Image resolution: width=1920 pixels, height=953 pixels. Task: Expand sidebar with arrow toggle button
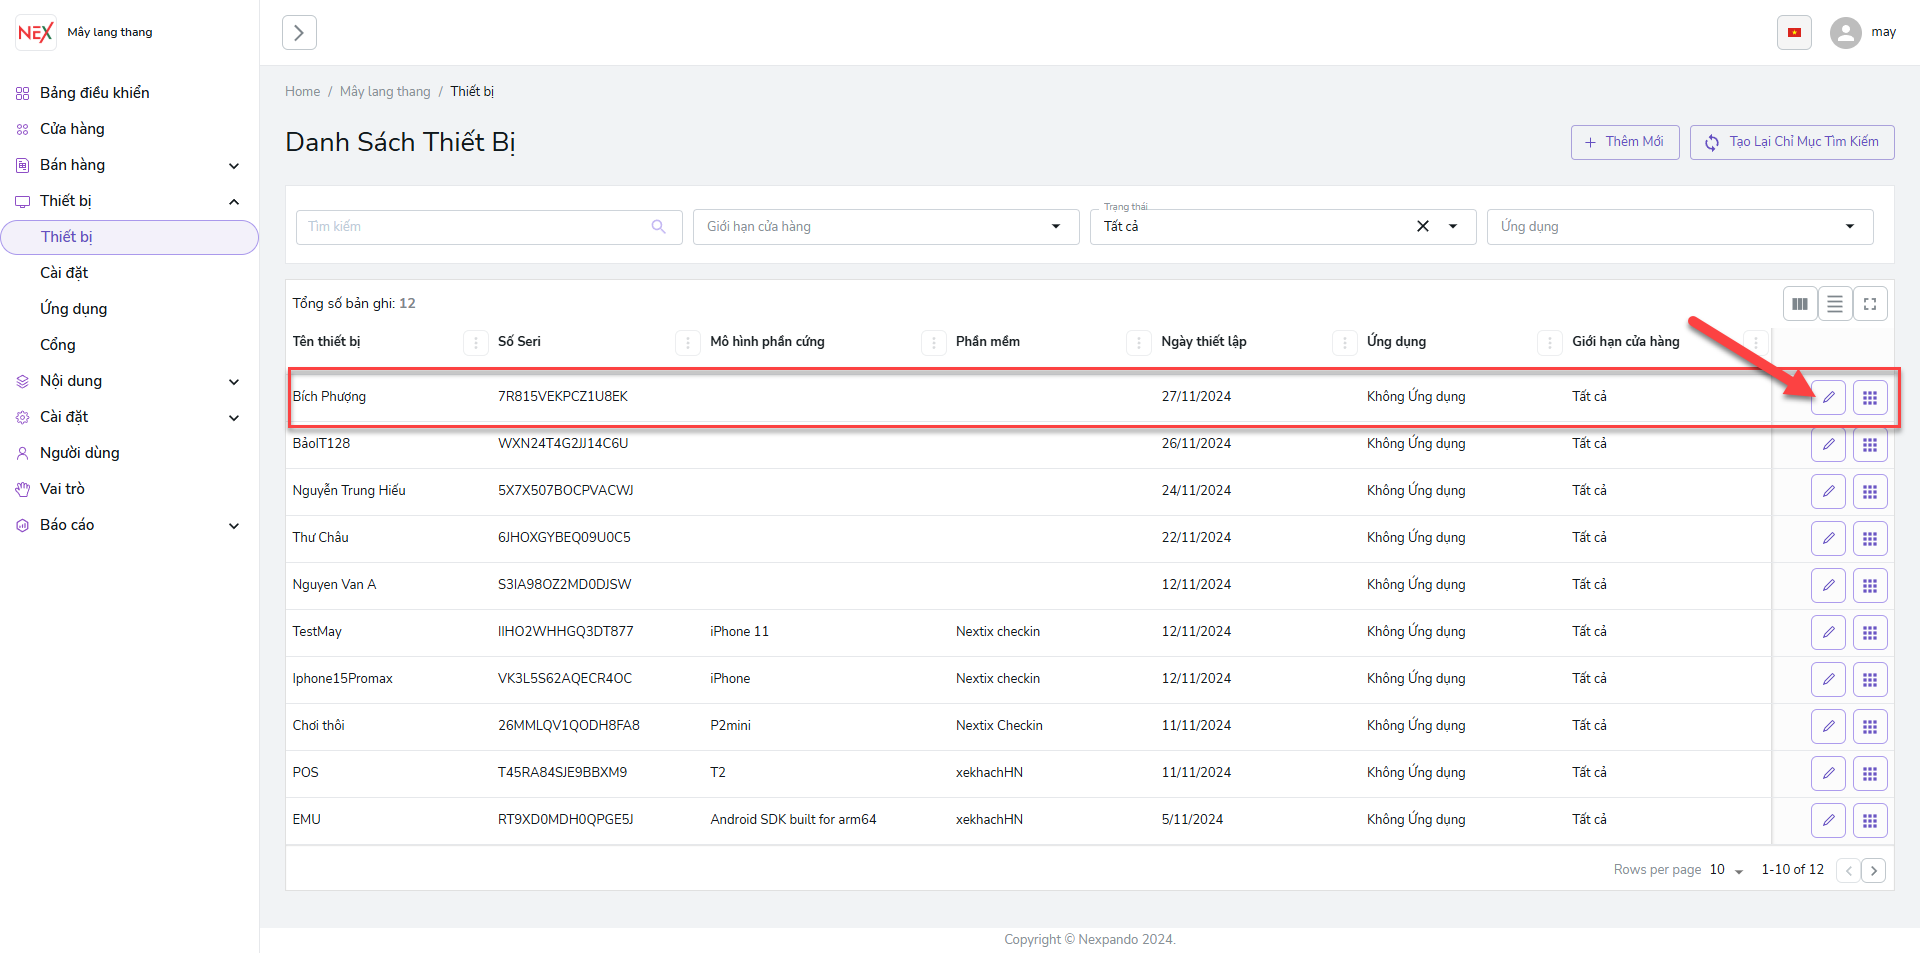(x=299, y=33)
